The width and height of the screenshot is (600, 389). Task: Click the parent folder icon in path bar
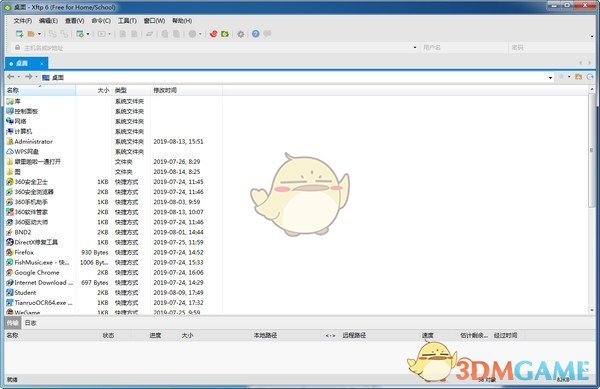(579, 77)
